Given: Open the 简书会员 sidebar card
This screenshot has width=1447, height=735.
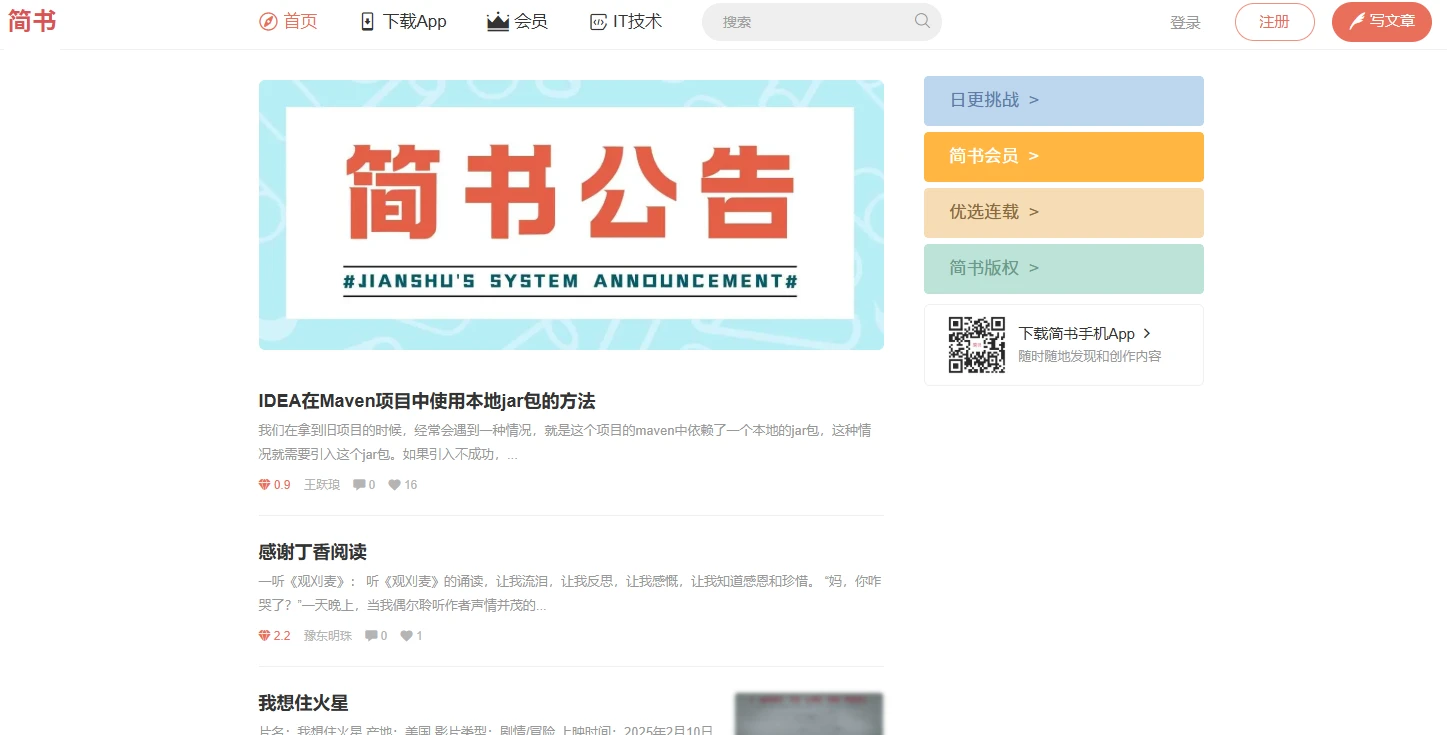Looking at the screenshot, I should (1064, 157).
